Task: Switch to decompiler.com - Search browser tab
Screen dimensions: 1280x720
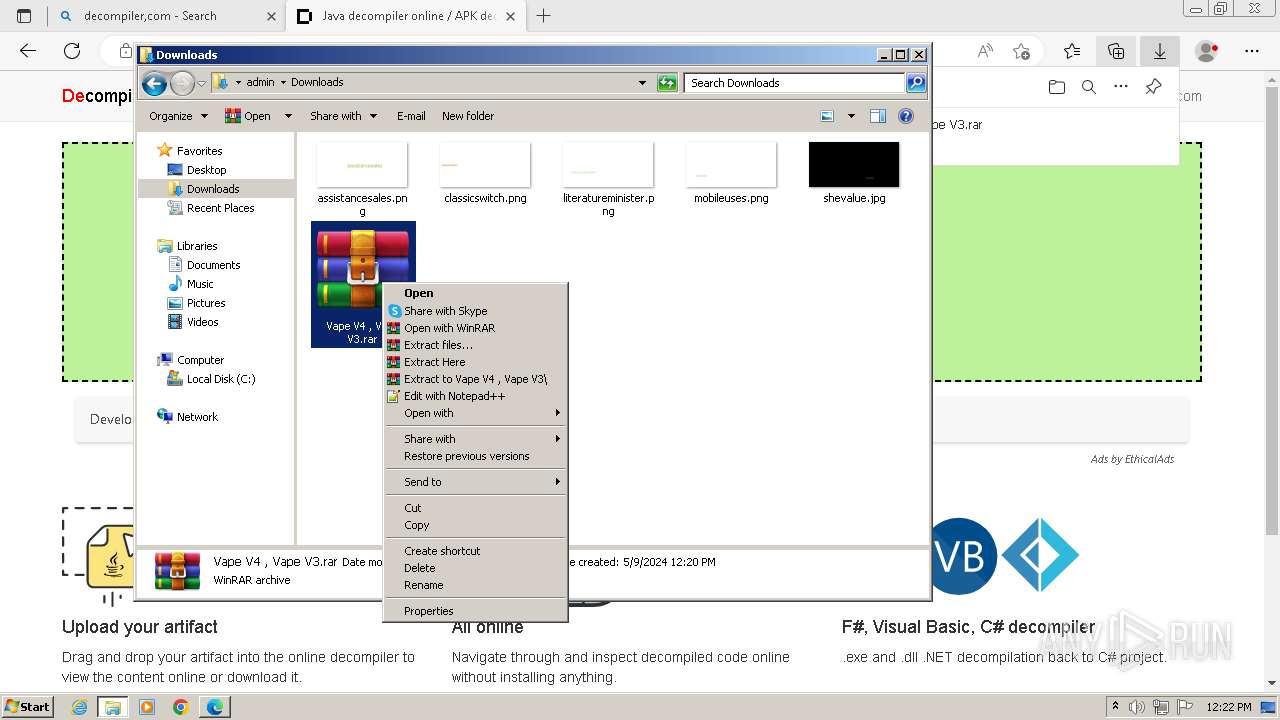Action: (x=166, y=16)
